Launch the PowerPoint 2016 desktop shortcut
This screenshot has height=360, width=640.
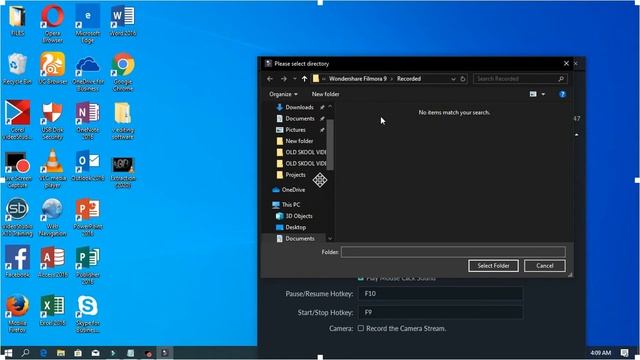87,217
